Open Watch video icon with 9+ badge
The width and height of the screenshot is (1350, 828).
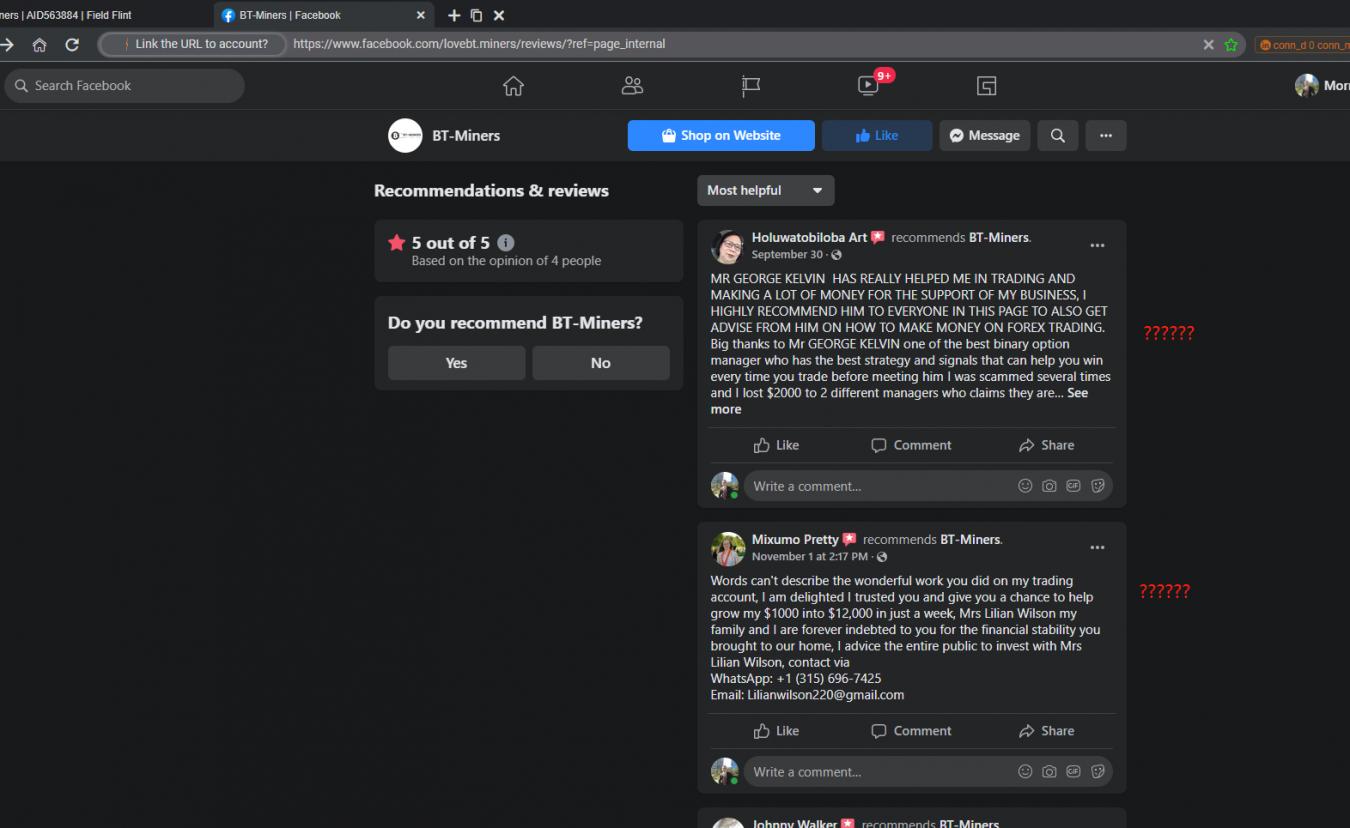[x=869, y=86]
